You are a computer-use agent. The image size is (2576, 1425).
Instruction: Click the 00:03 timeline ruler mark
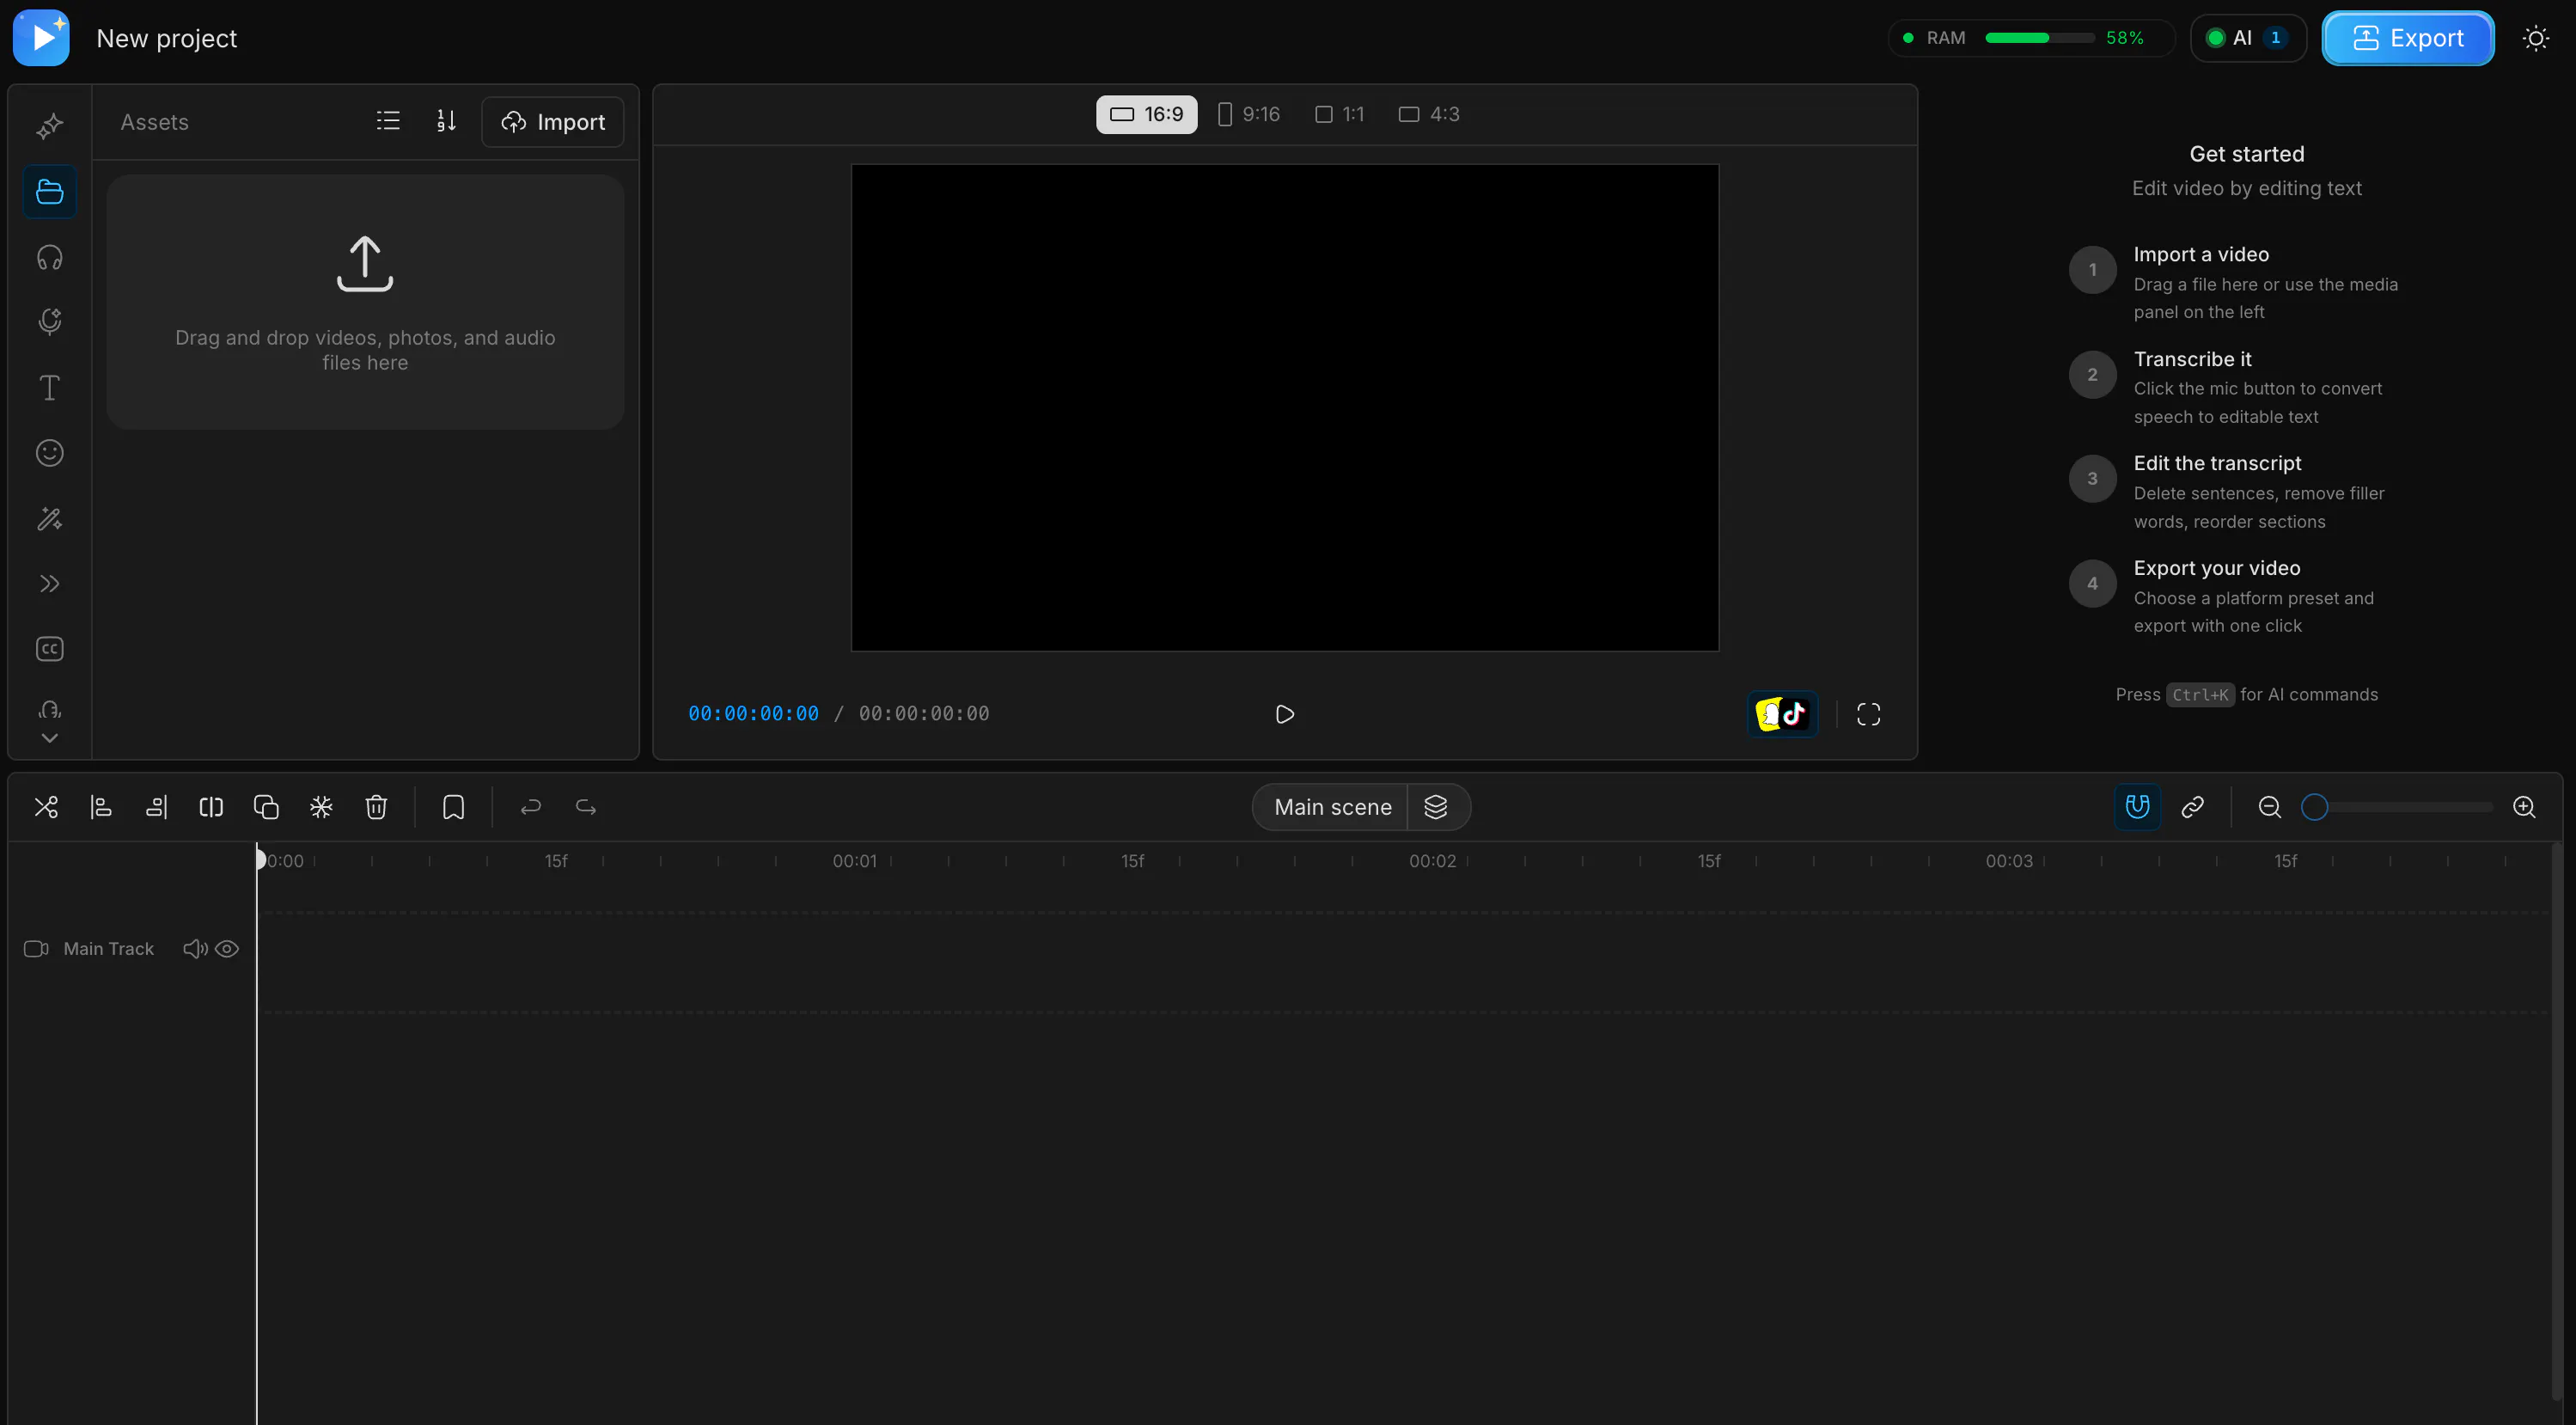pyautogui.click(x=2009, y=861)
